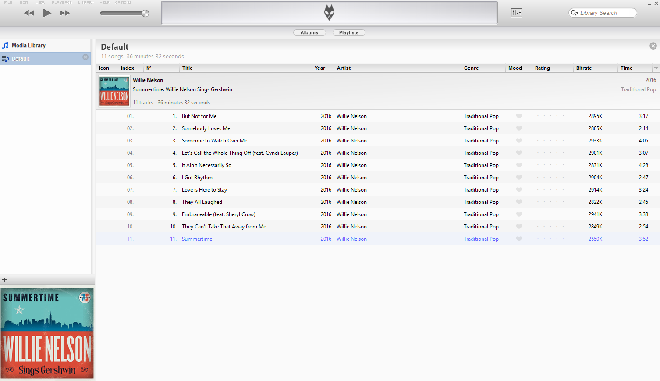Viewport: 660px width, 381px height.
Task: Select the Default playlist in sidebar
Action: tap(45, 59)
